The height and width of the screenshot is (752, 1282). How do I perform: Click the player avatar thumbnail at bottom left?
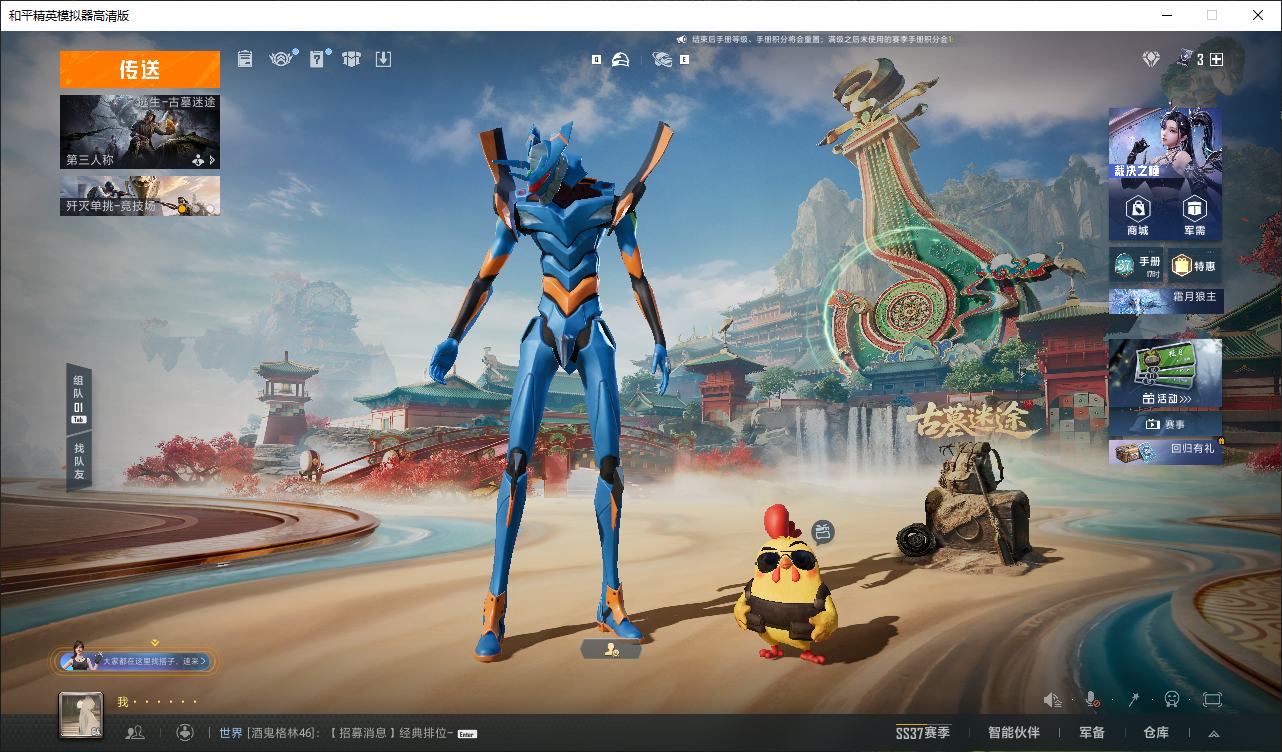pos(81,715)
